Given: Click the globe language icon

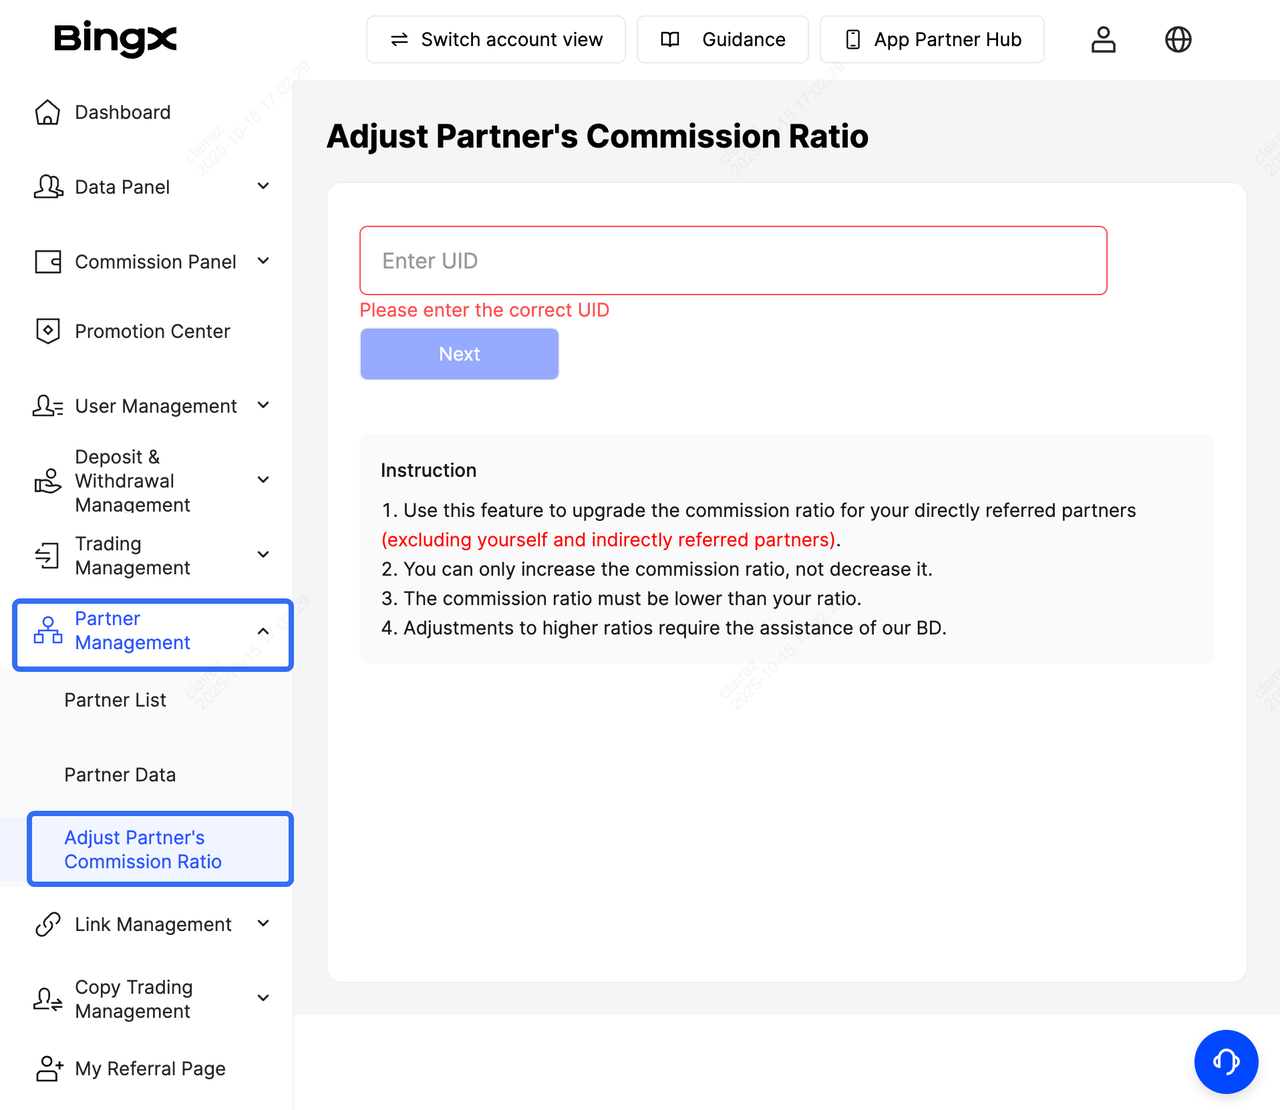Looking at the screenshot, I should (x=1178, y=39).
